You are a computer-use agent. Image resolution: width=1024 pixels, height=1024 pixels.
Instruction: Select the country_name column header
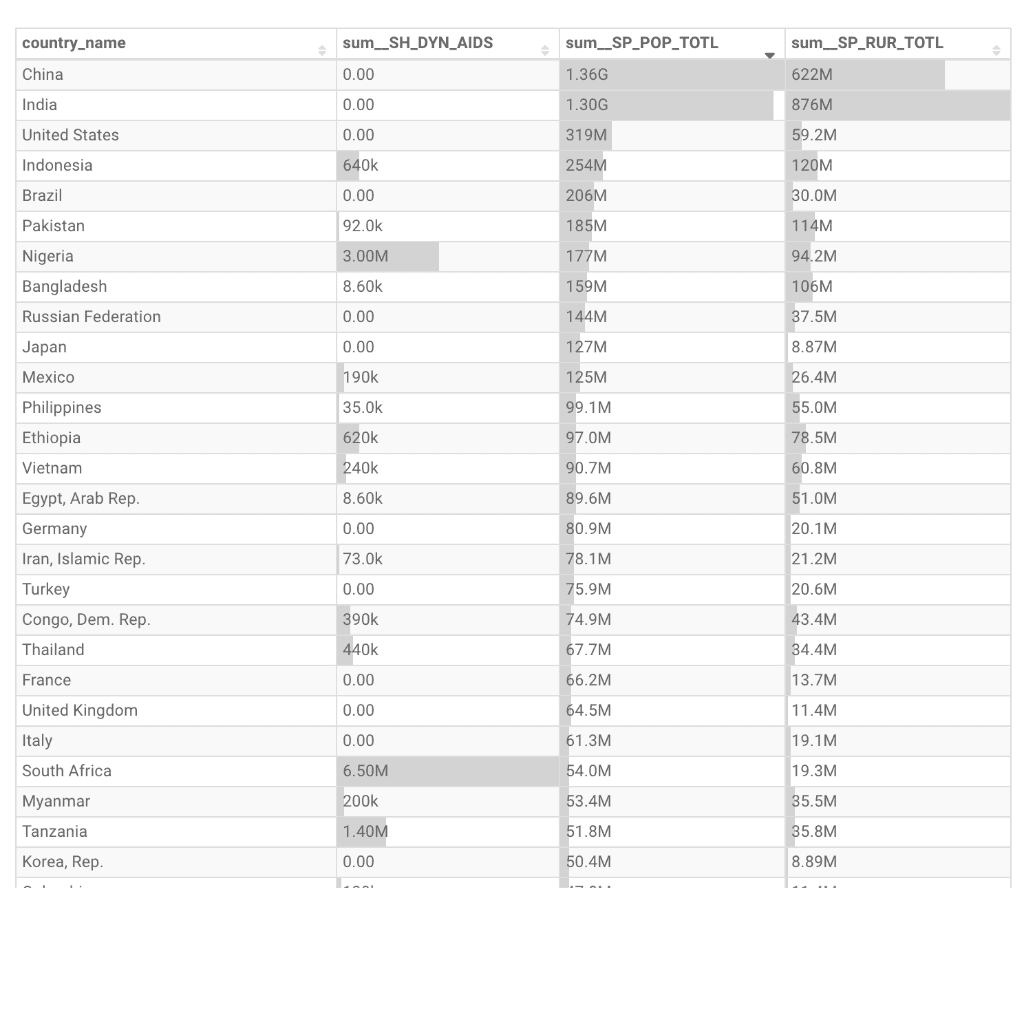coord(176,44)
